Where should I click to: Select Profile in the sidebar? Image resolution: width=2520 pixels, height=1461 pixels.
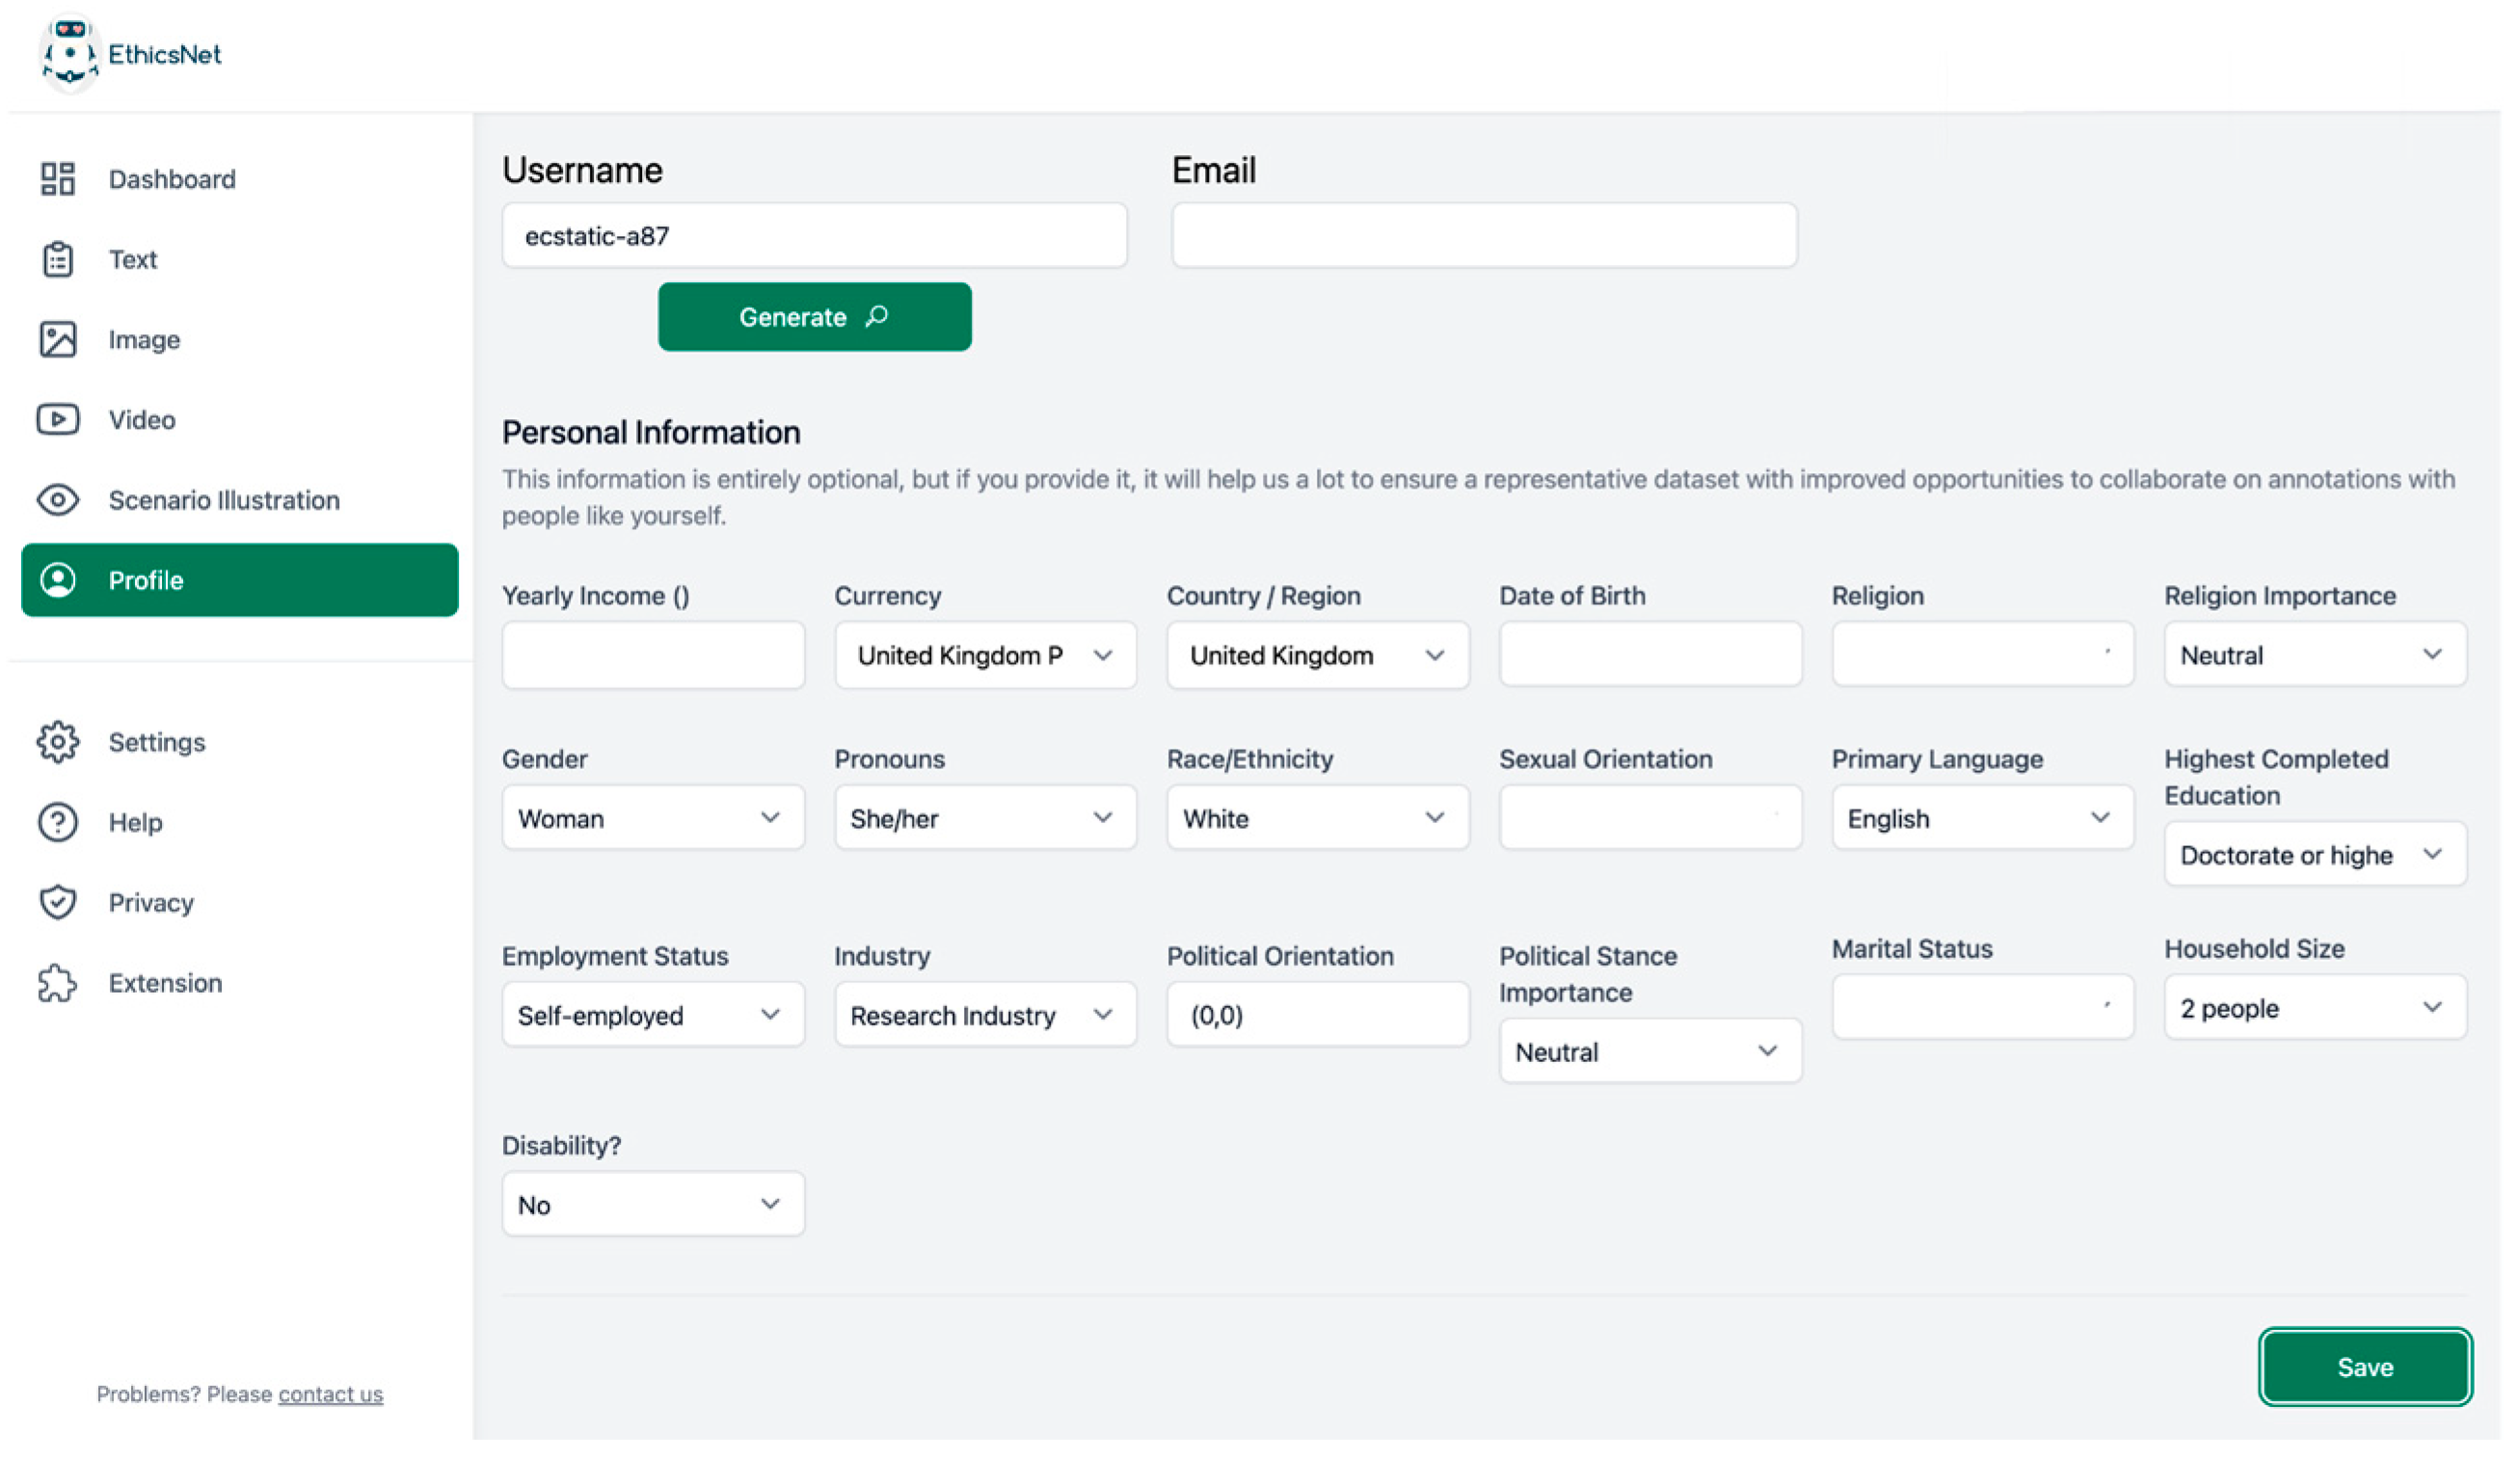click(x=240, y=580)
